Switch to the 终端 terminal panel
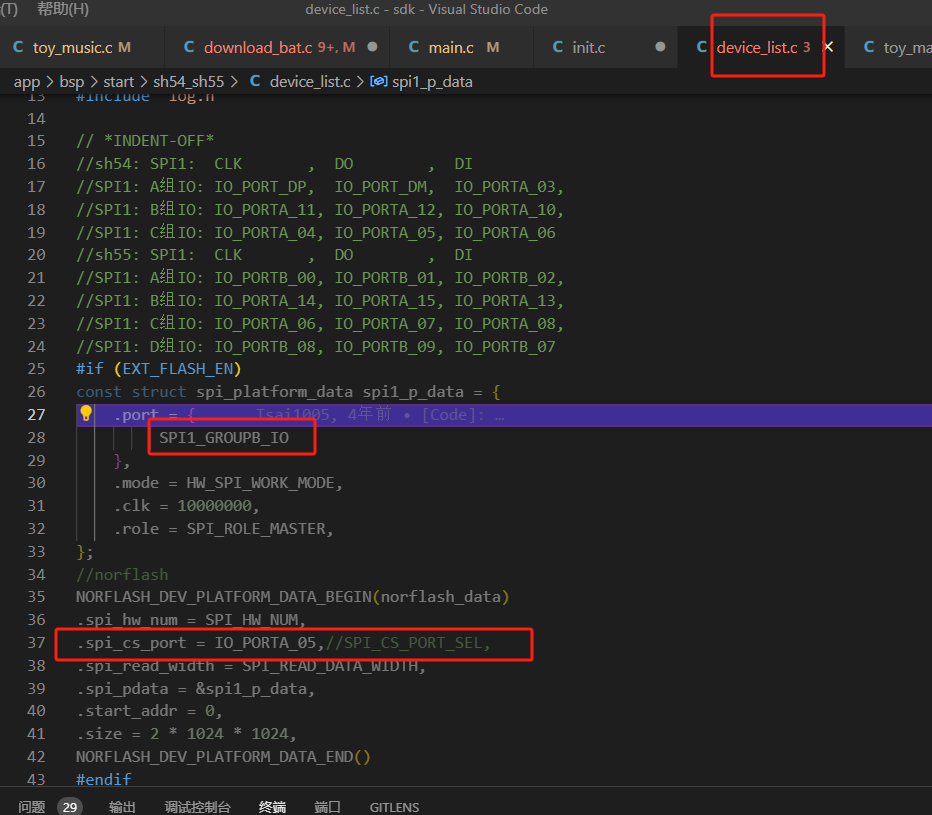Viewport: 932px width, 815px height. point(272,807)
